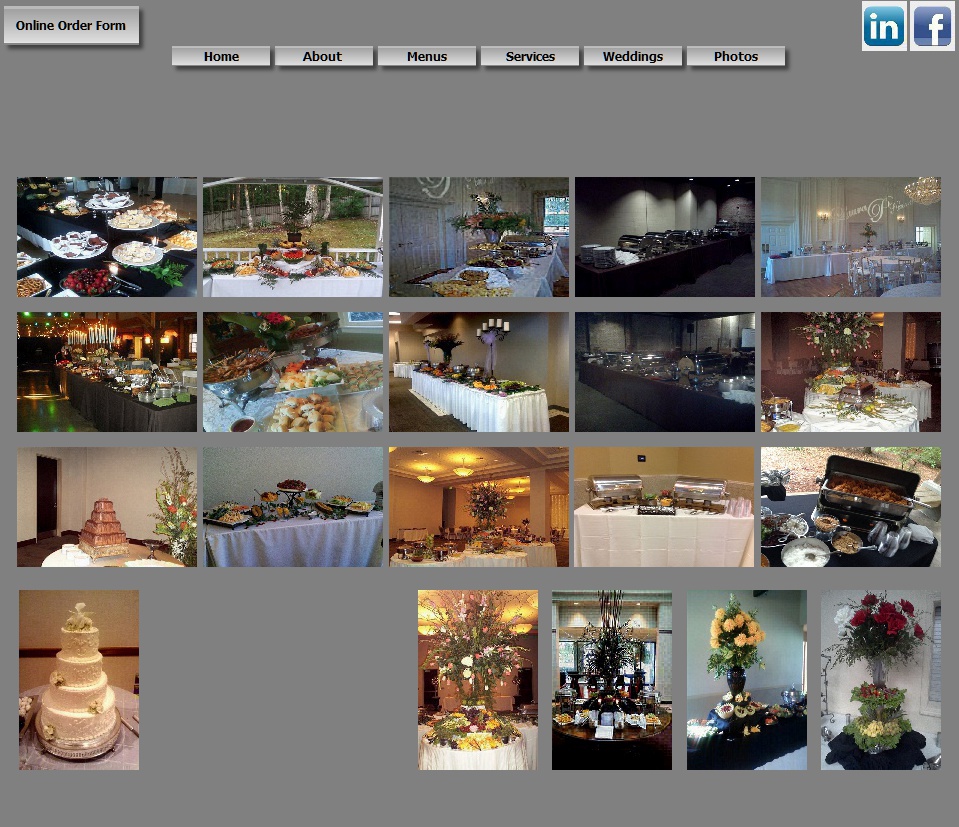Image resolution: width=959 pixels, height=827 pixels.
Task: Click the Photos navigation button
Action: click(x=736, y=57)
